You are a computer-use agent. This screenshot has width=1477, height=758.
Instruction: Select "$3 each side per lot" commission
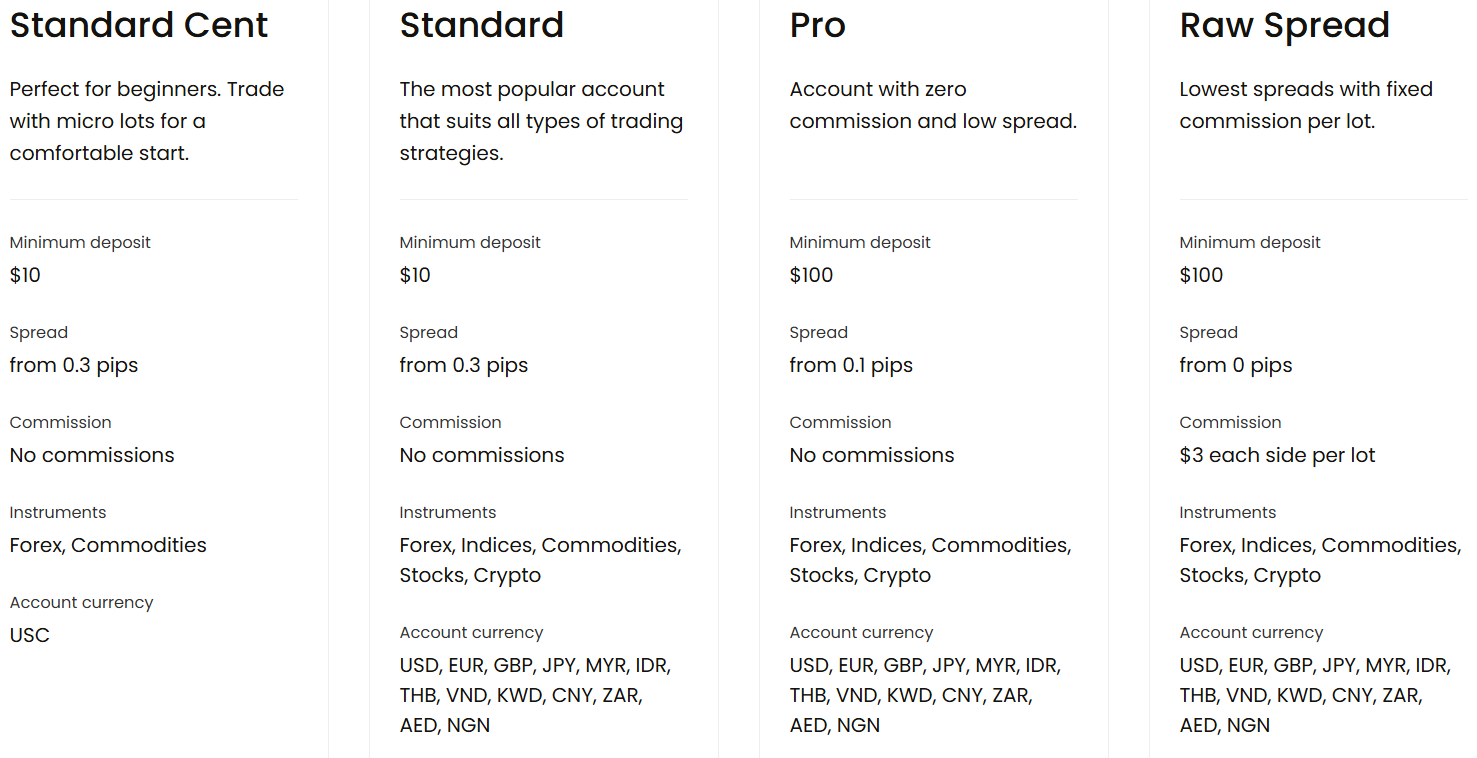(1277, 455)
